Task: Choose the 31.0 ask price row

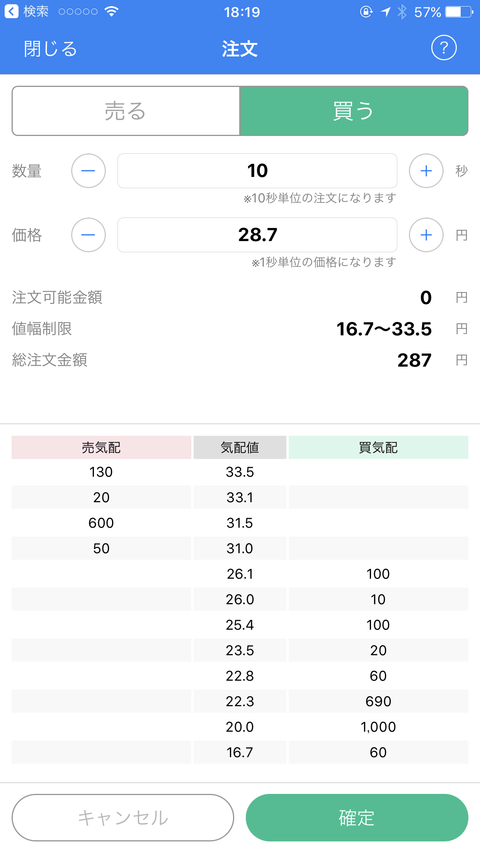Action: click(x=240, y=548)
